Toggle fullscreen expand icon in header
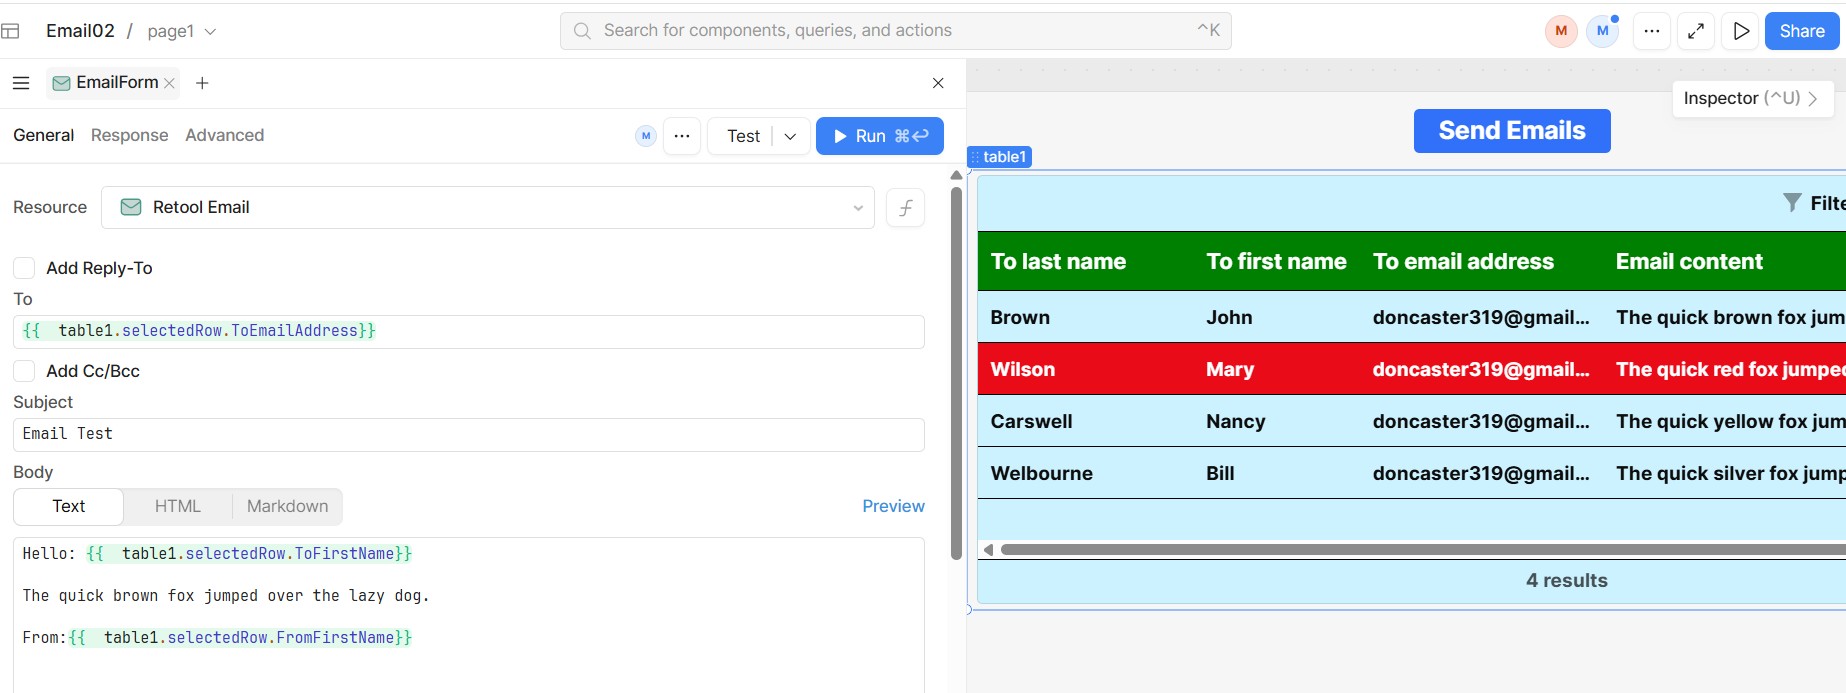This screenshot has height=693, width=1846. click(1696, 31)
